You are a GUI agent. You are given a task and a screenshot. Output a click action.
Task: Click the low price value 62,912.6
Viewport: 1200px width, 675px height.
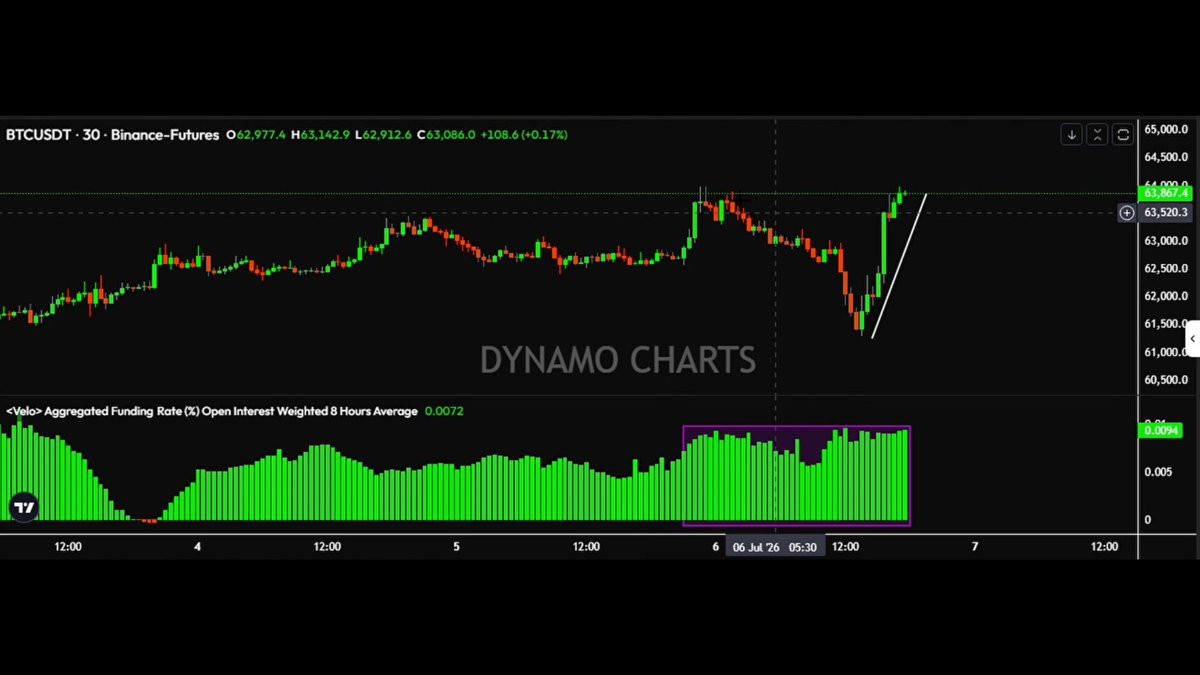[x=387, y=134]
